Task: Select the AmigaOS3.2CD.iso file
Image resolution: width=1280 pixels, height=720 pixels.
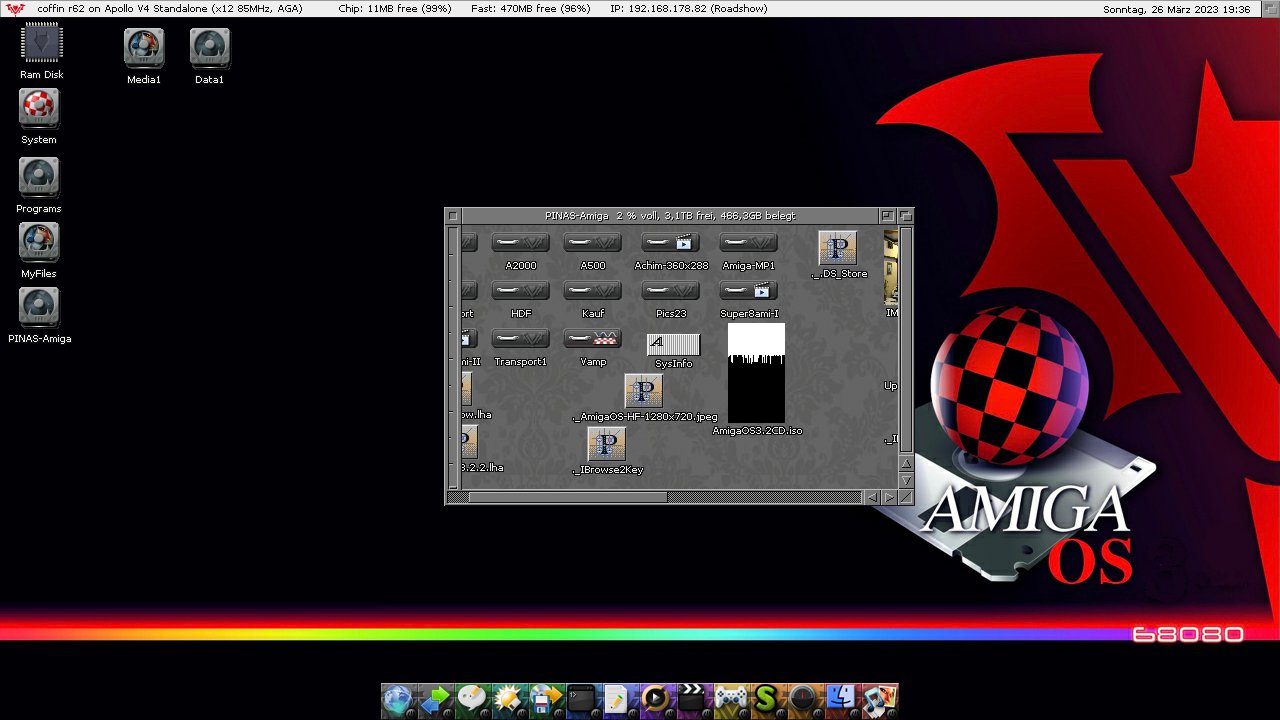Action: (x=756, y=373)
